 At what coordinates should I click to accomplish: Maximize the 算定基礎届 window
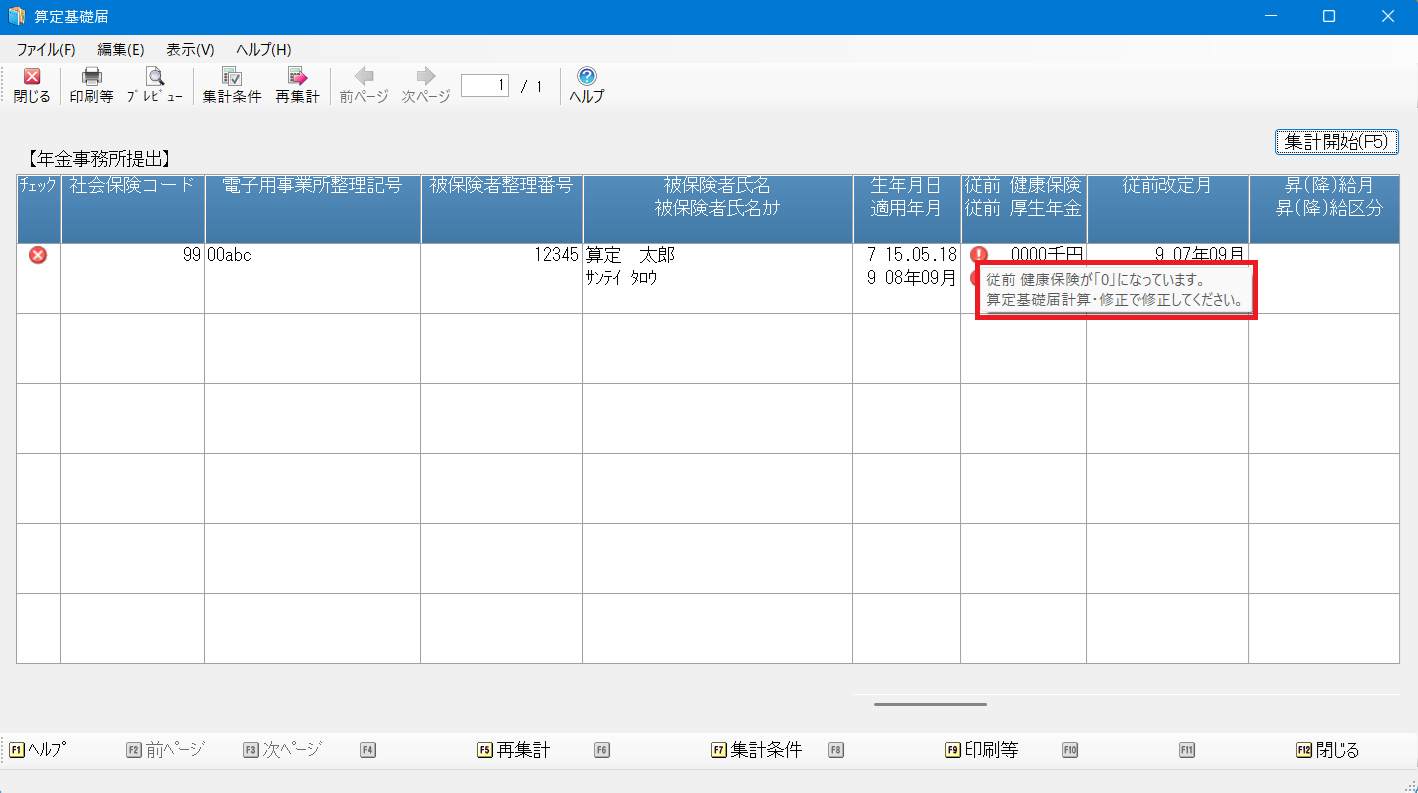[1329, 16]
